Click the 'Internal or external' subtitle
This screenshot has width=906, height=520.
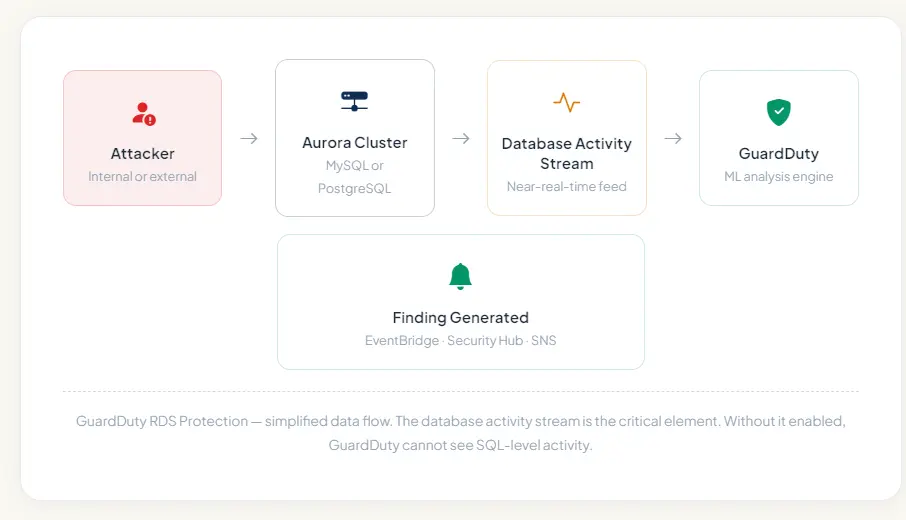[x=143, y=177]
